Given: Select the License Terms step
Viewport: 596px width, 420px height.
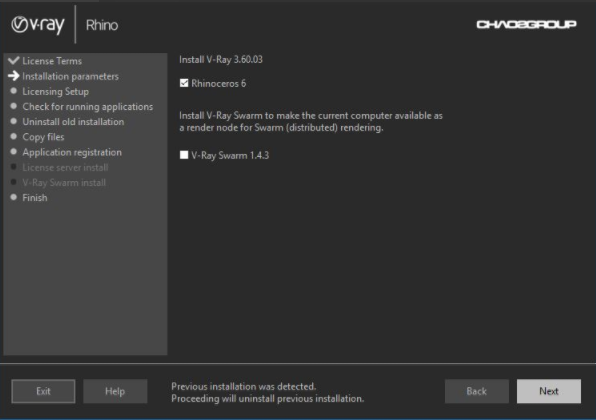Looking at the screenshot, I should (x=52, y=61).
